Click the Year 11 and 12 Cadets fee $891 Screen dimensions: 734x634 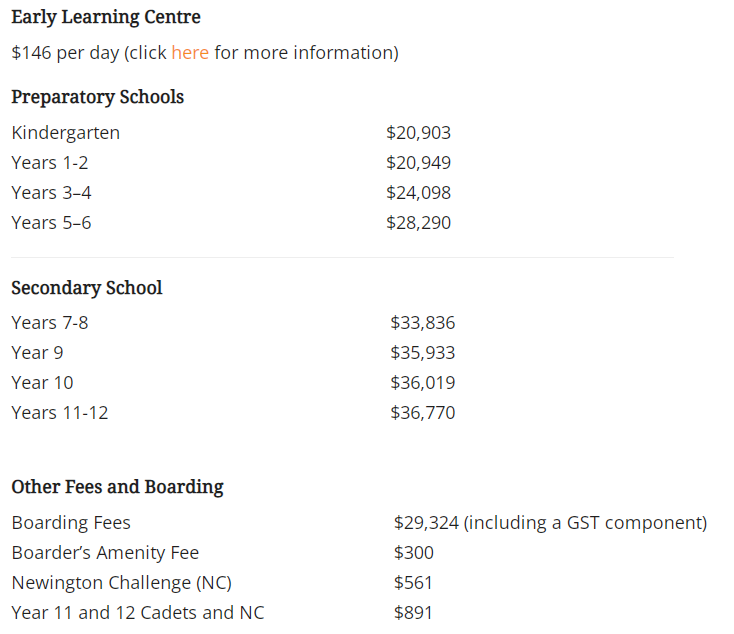[x=413, y=612]
